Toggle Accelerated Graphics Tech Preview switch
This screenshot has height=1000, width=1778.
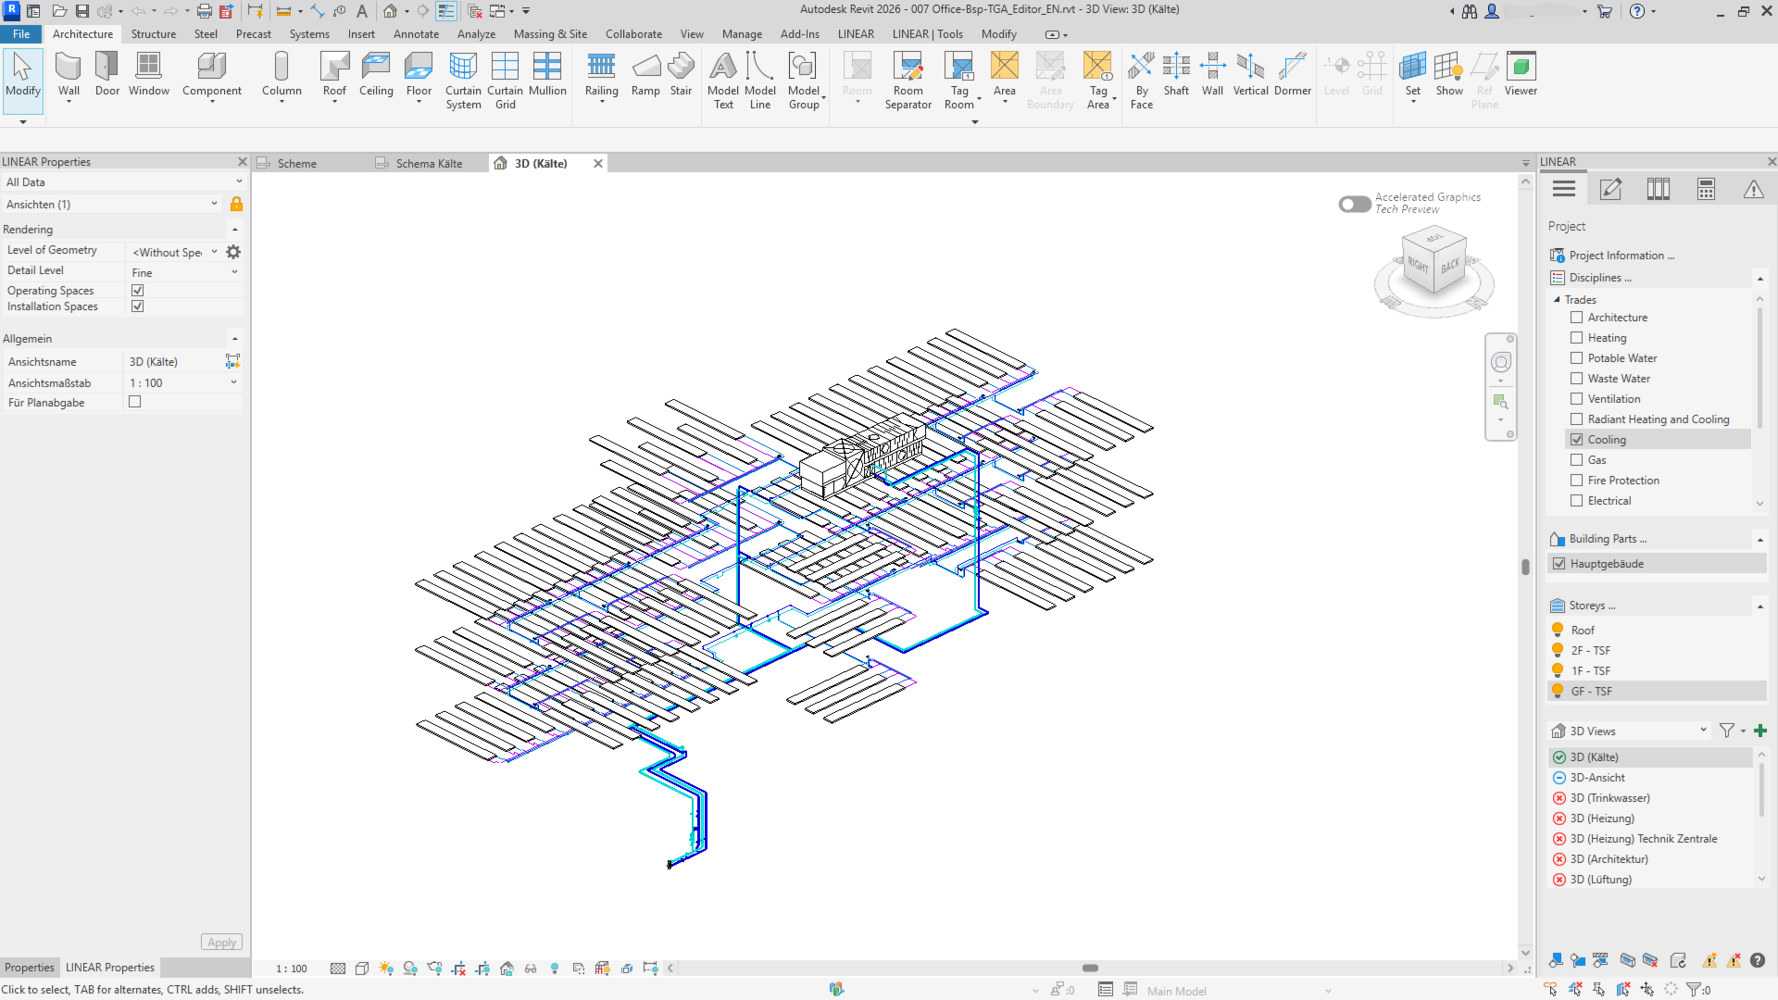[x=1354, y=204]
